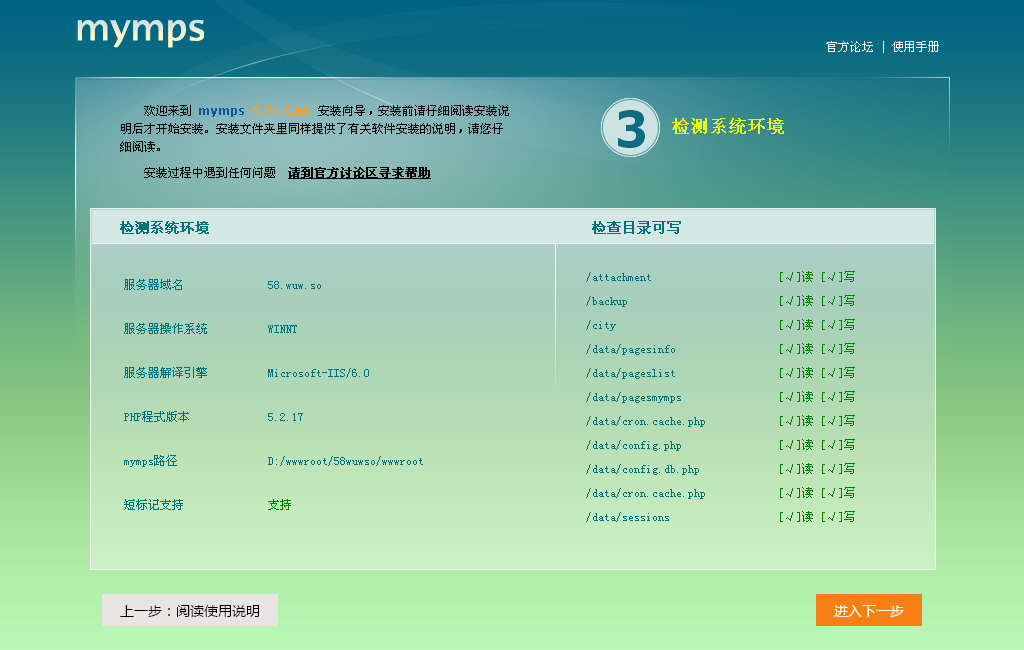Click the step 3 circle badge
1024x650 pixels.
[630, 128]
